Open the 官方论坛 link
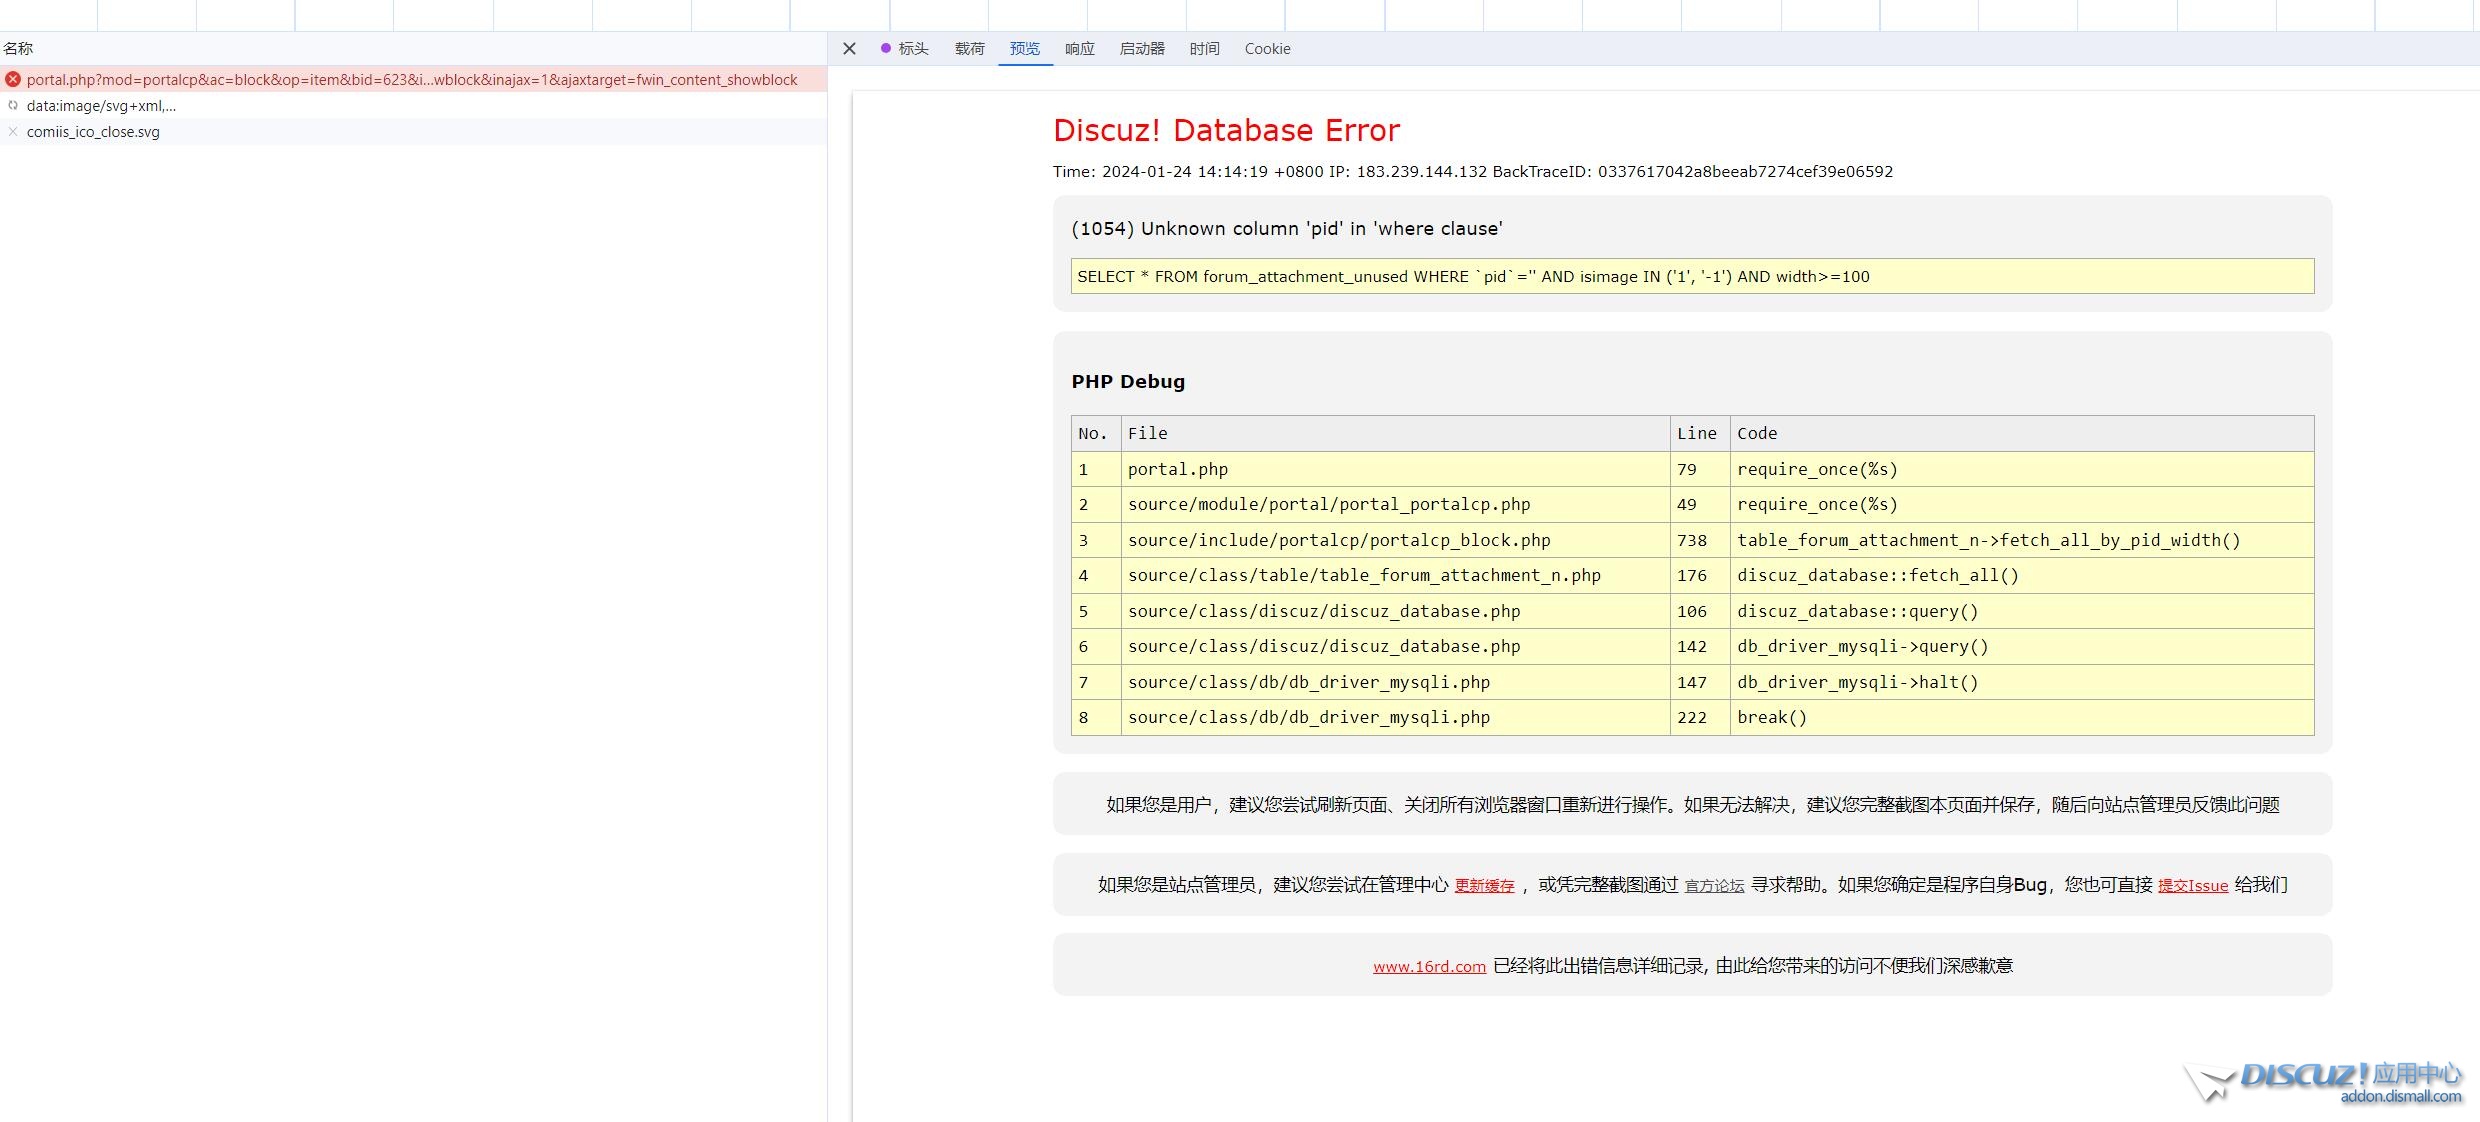The width and height of the screenshot is (2480, 1122). [x=1714, y=885]
